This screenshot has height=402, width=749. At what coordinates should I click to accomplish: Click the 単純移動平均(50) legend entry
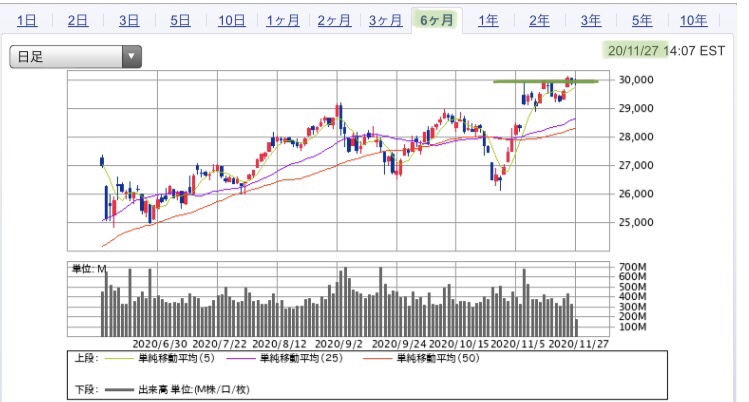pyautogui.click(x=438, y=358)
